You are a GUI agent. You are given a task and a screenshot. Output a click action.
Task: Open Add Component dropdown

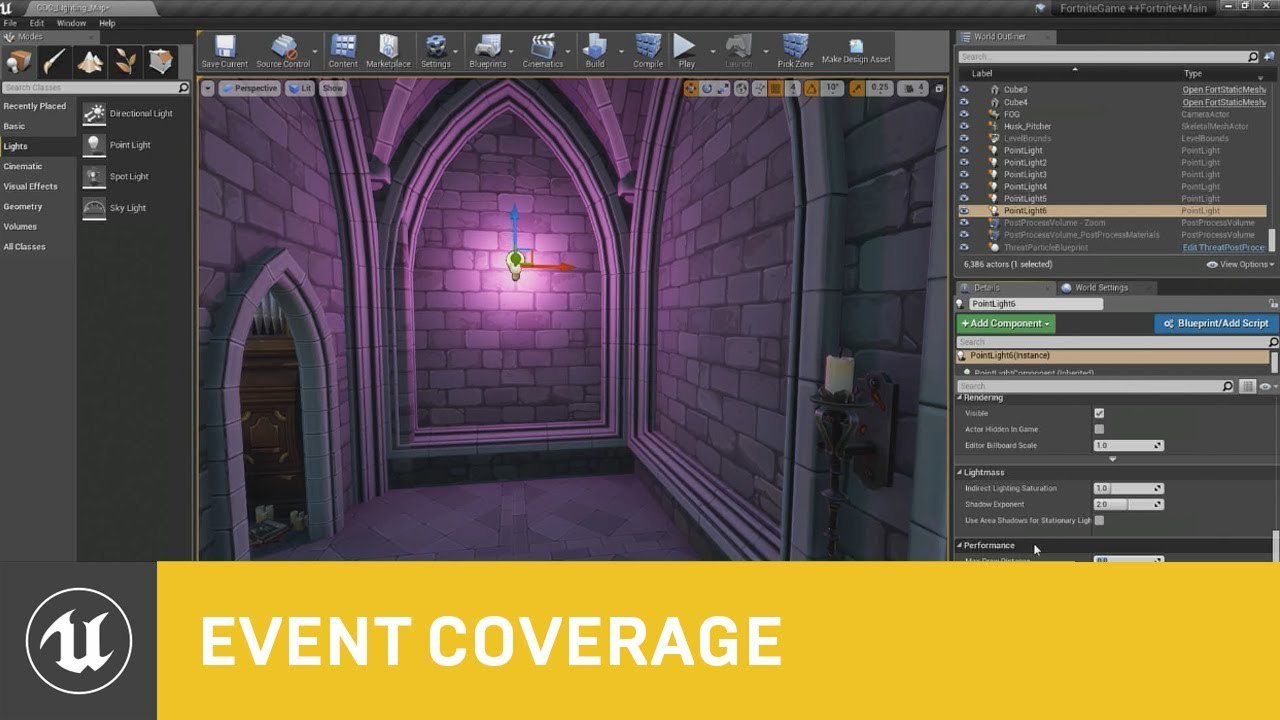click(1005, 323)
